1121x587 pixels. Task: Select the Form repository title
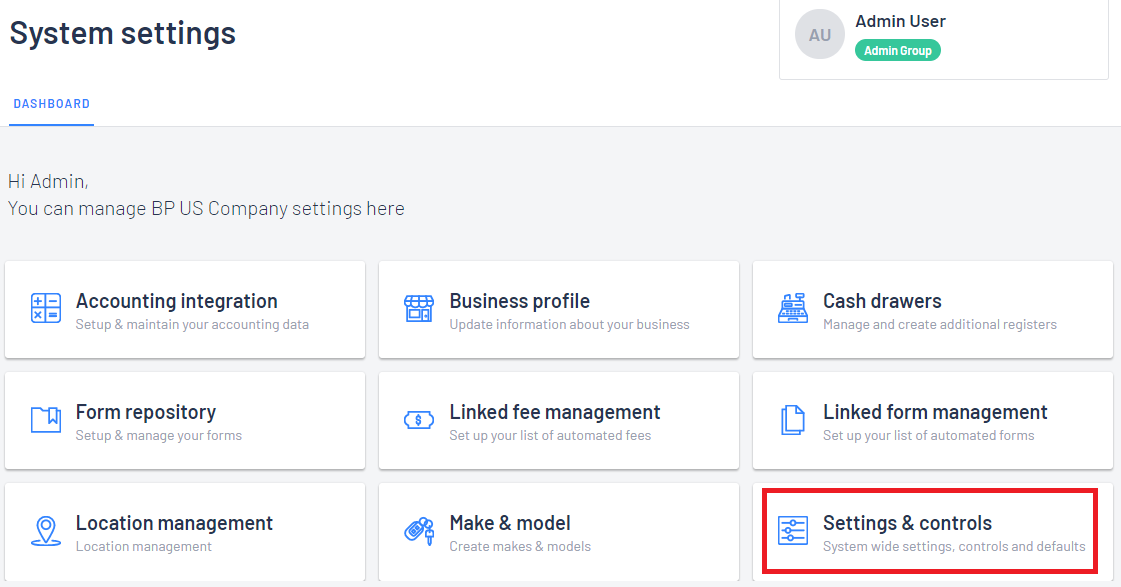click(x=146, y=413)
